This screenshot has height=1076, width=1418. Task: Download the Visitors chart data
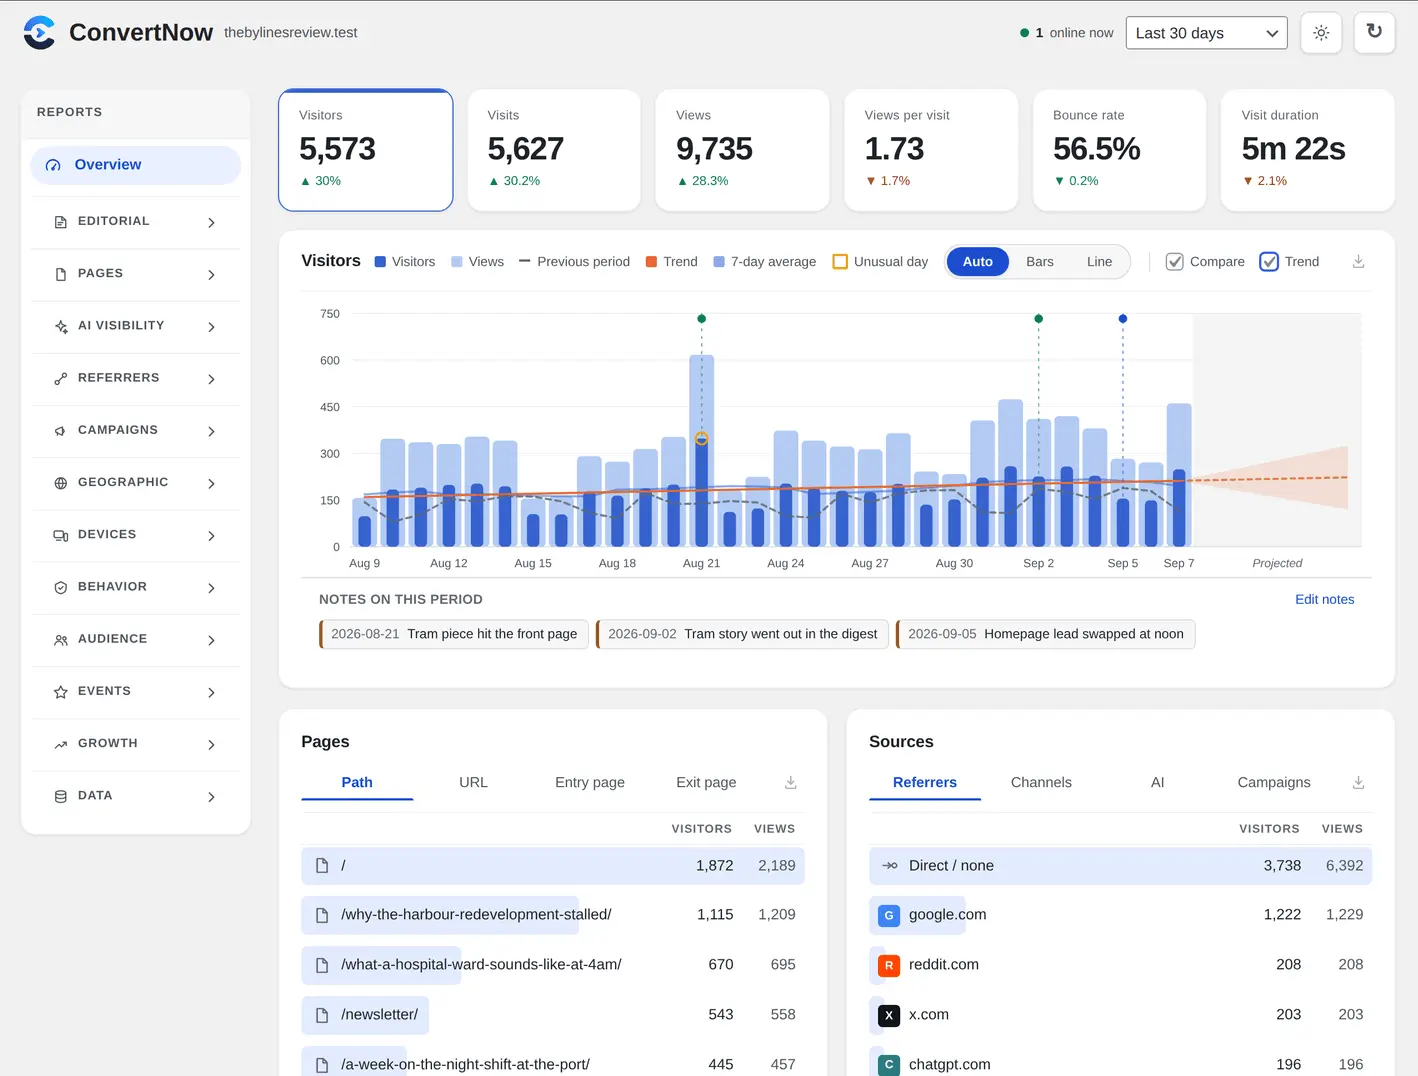click(1358, 262)
